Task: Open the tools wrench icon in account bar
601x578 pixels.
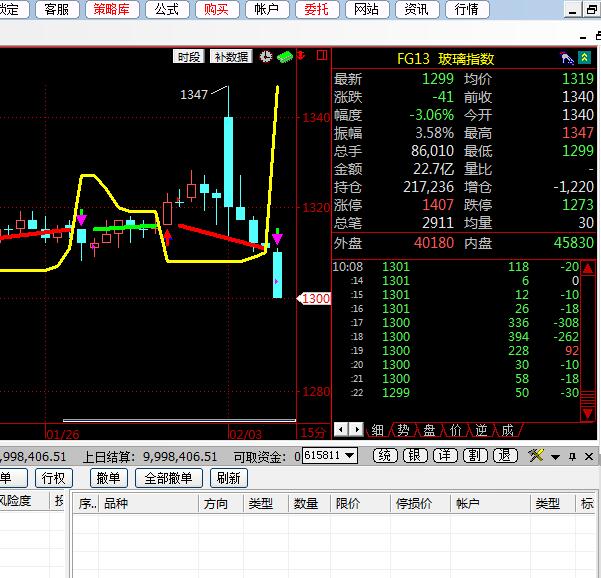Action: pyautogui.click(x=535, y=456)
